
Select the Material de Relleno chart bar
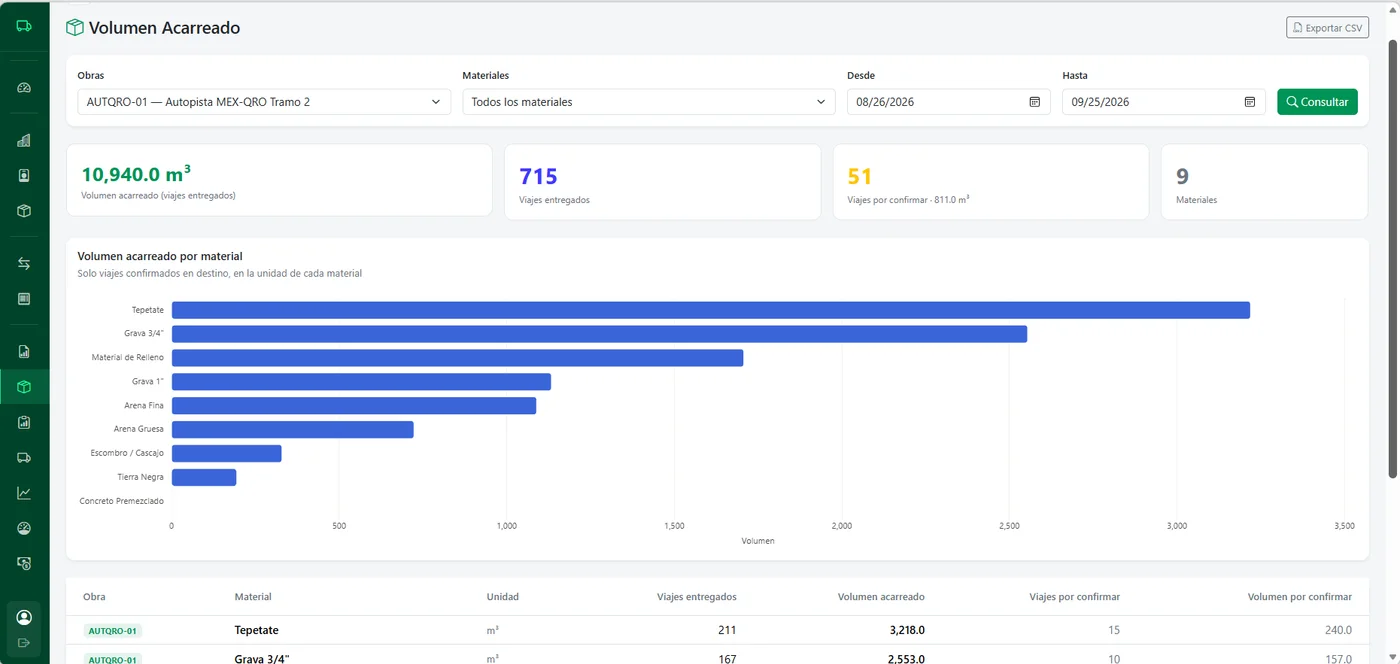[x=457, y=358]
